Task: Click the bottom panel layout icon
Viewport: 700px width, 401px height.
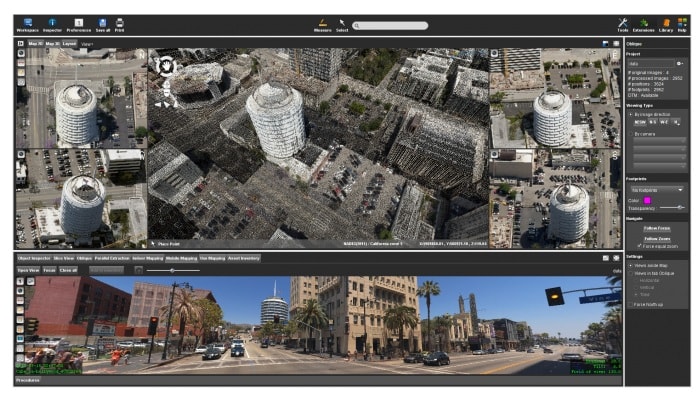Action: (x=605, y=258)
